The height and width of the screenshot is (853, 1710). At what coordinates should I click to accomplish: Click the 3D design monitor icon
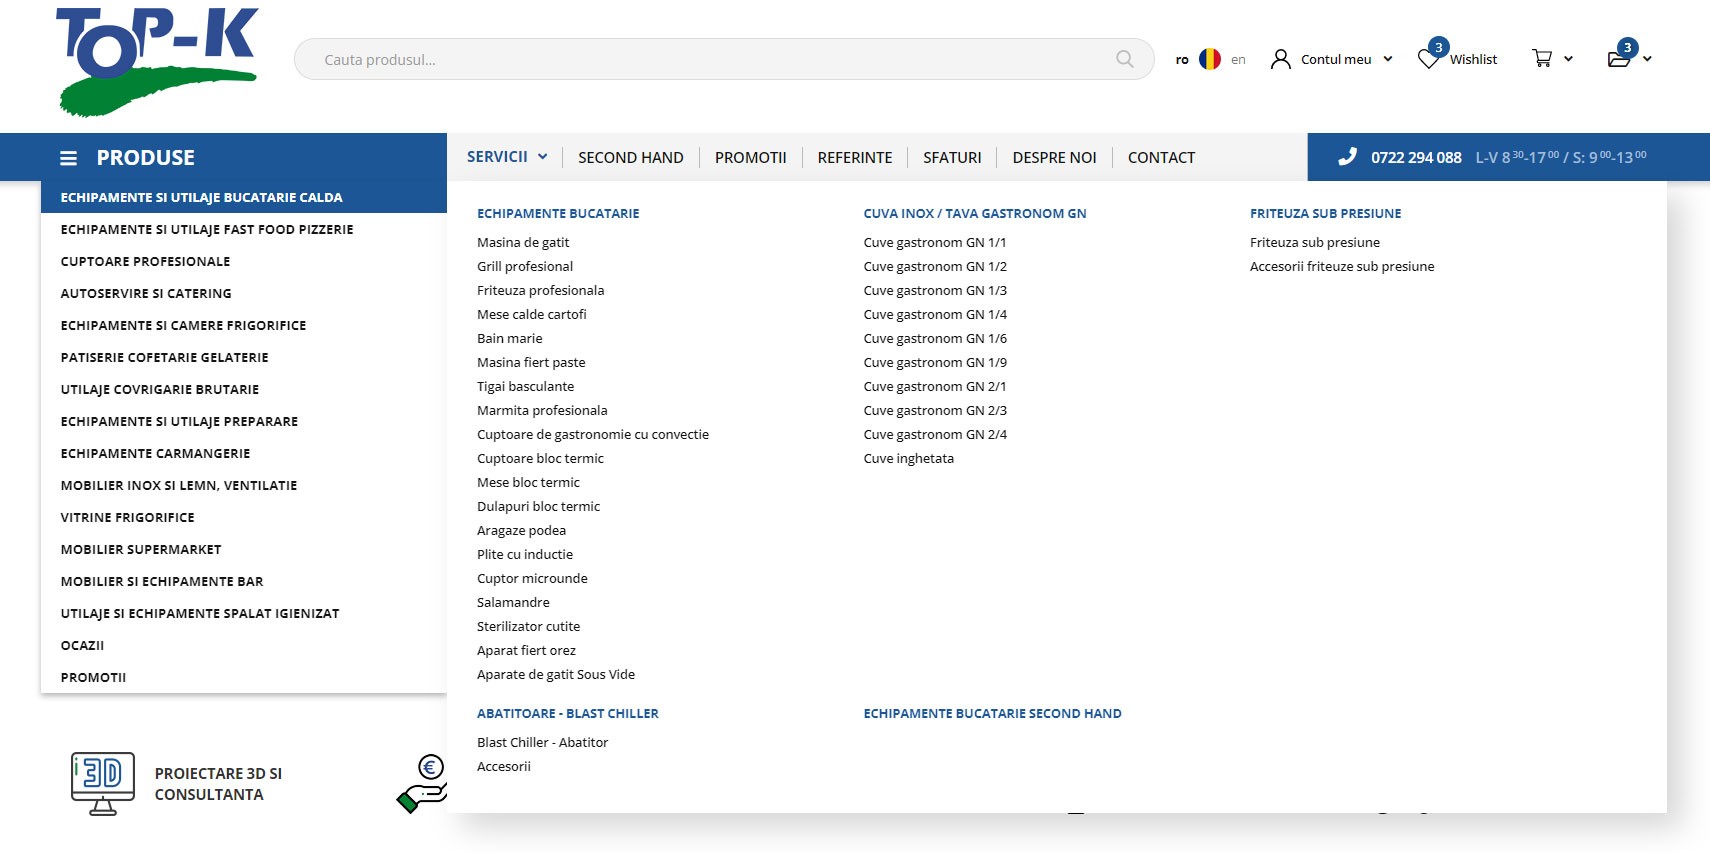pyautogui.click(x=102, y=783)
